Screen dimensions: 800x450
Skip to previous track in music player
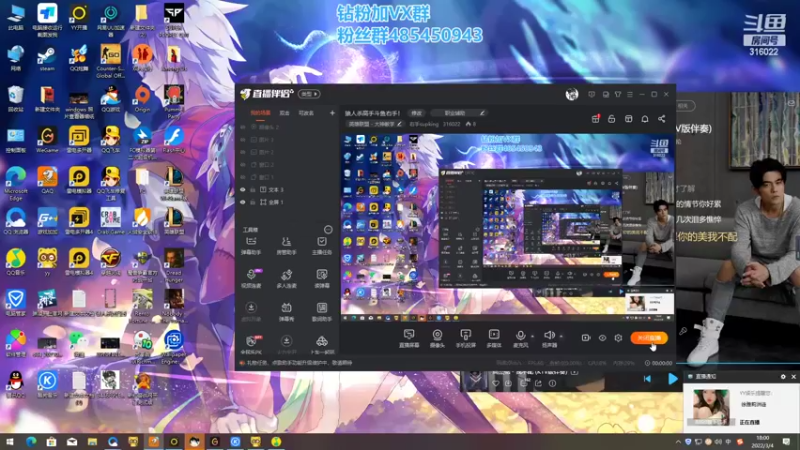[647, 379]
